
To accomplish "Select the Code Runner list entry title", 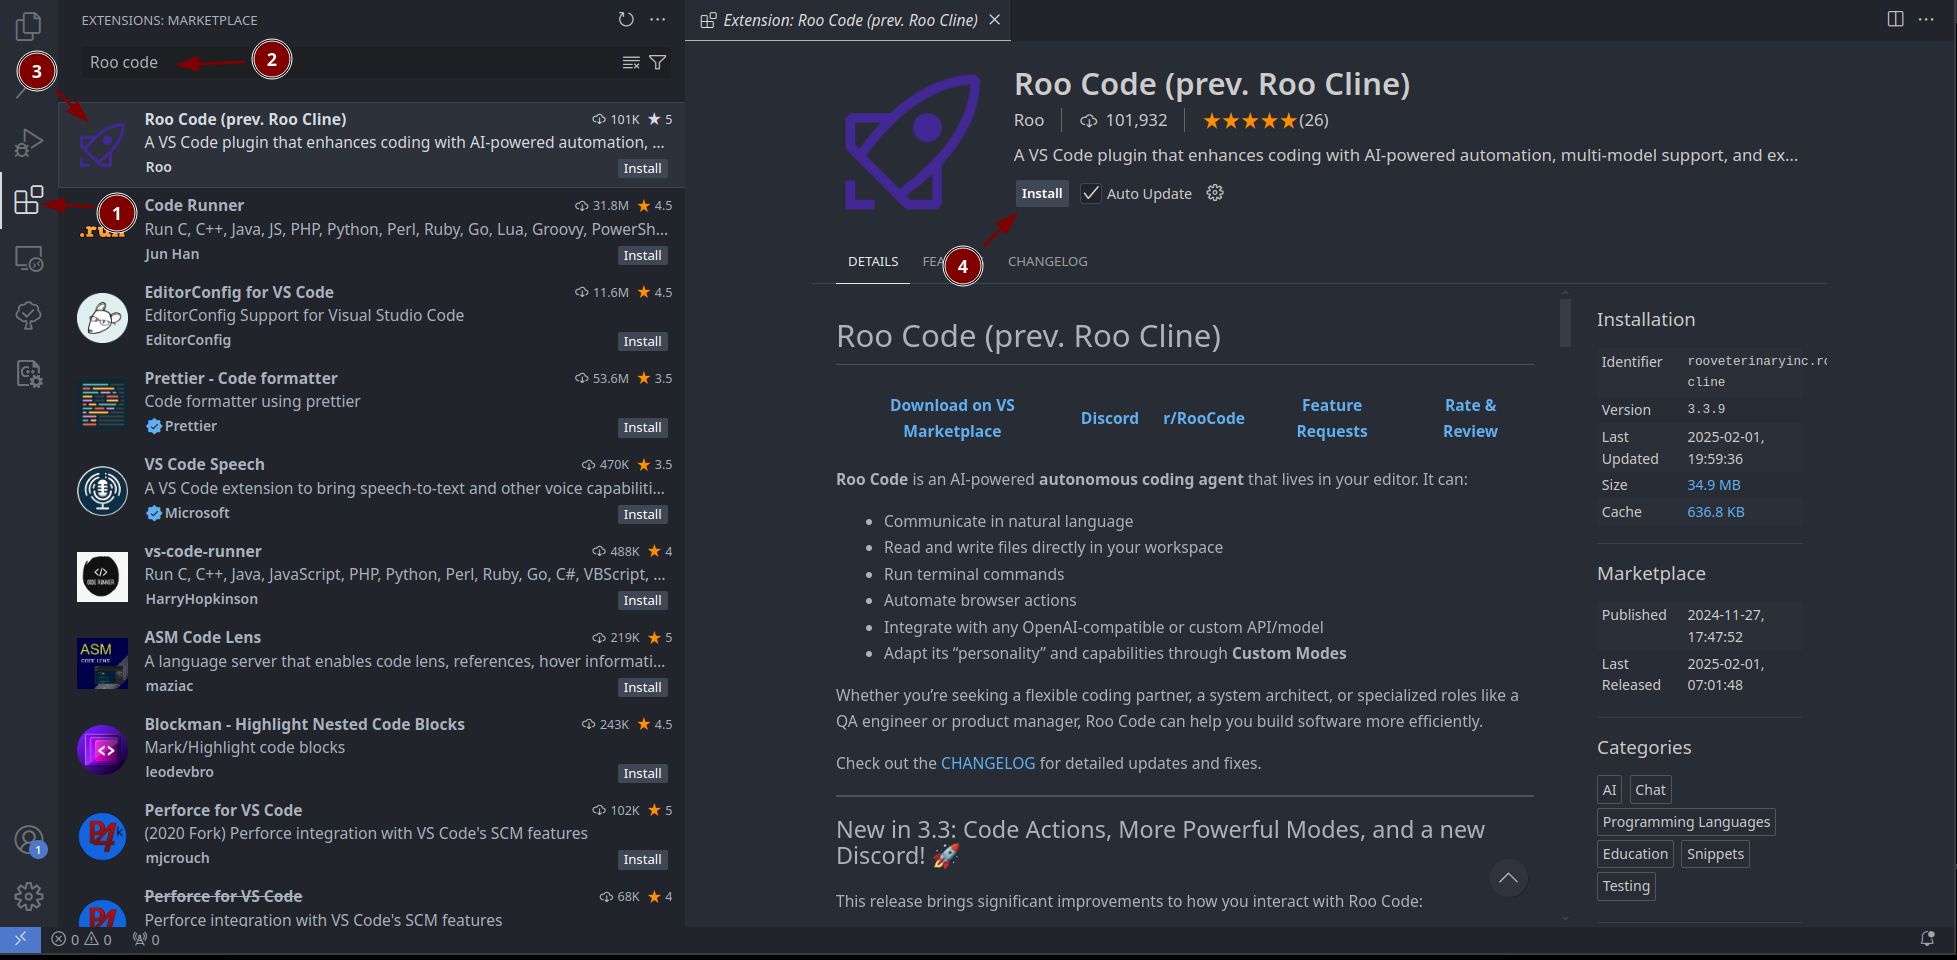I will click(x=194, y=205).
